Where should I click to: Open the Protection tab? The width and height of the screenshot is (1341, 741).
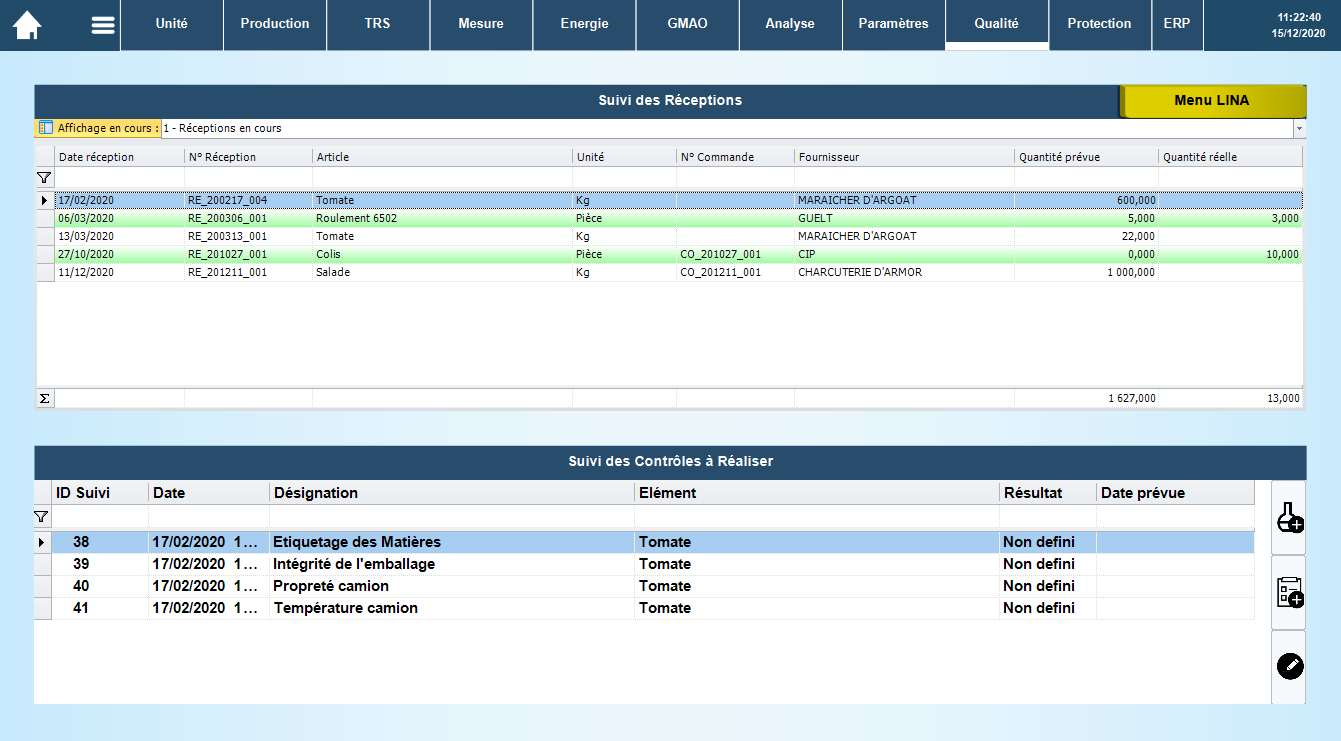(1099, 24)
